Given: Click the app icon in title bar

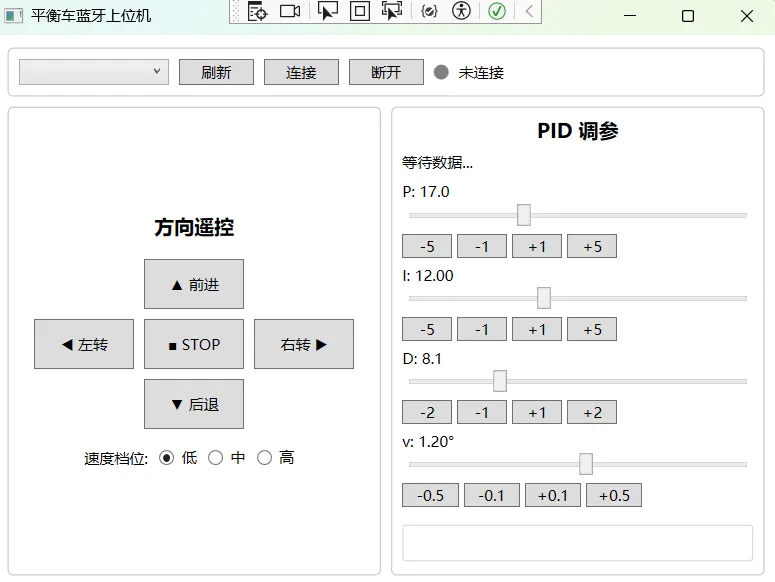Looking at the screenshot, I should tap(13, 16).
